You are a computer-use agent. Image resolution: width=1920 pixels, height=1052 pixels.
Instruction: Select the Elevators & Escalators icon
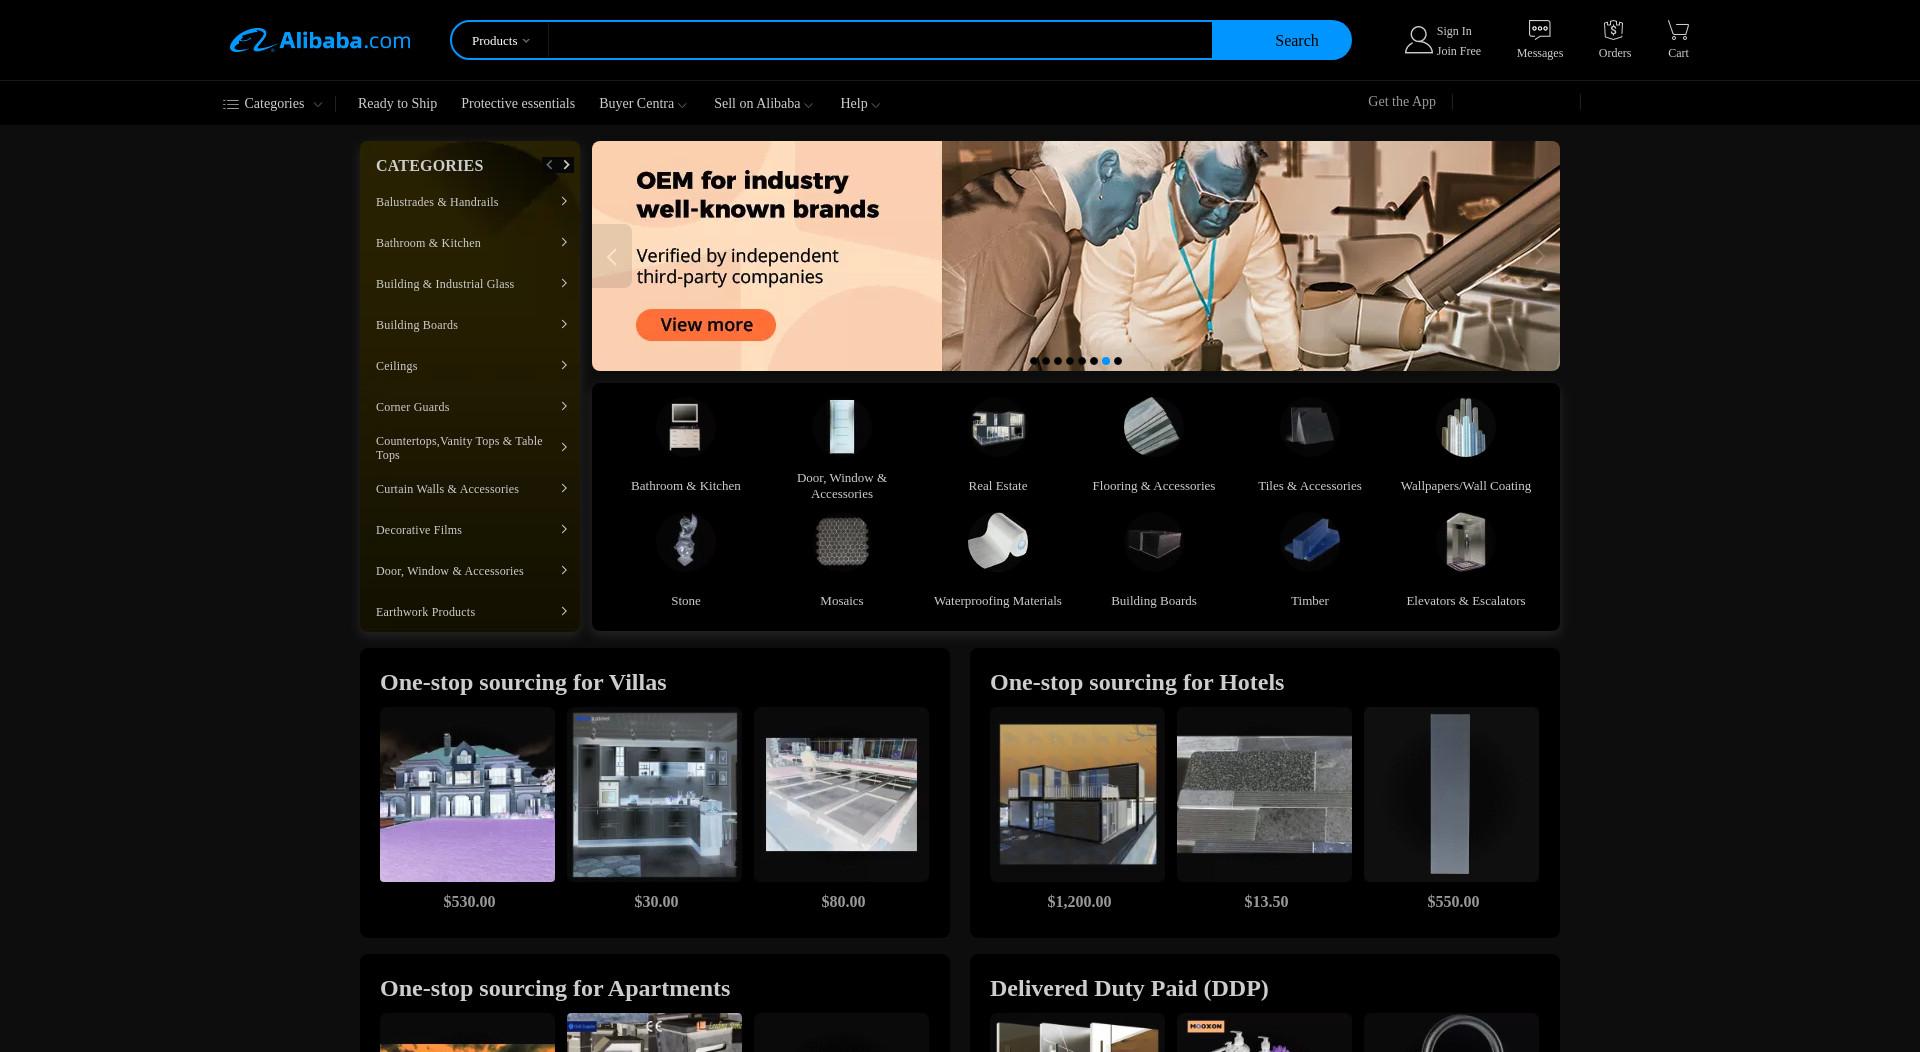pyautogui.click(x=1465, y=542)
